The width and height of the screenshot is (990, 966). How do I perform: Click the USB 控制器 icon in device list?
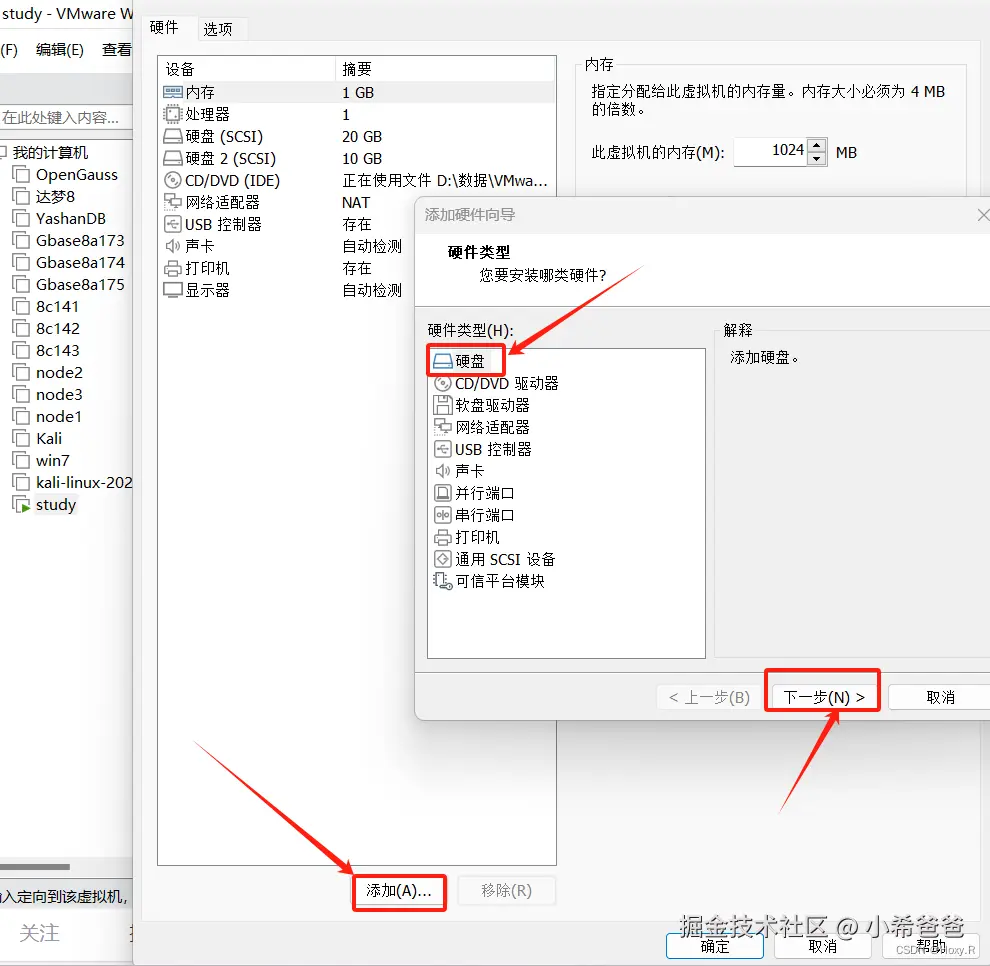pyautogui.click(x=172, y=224)
